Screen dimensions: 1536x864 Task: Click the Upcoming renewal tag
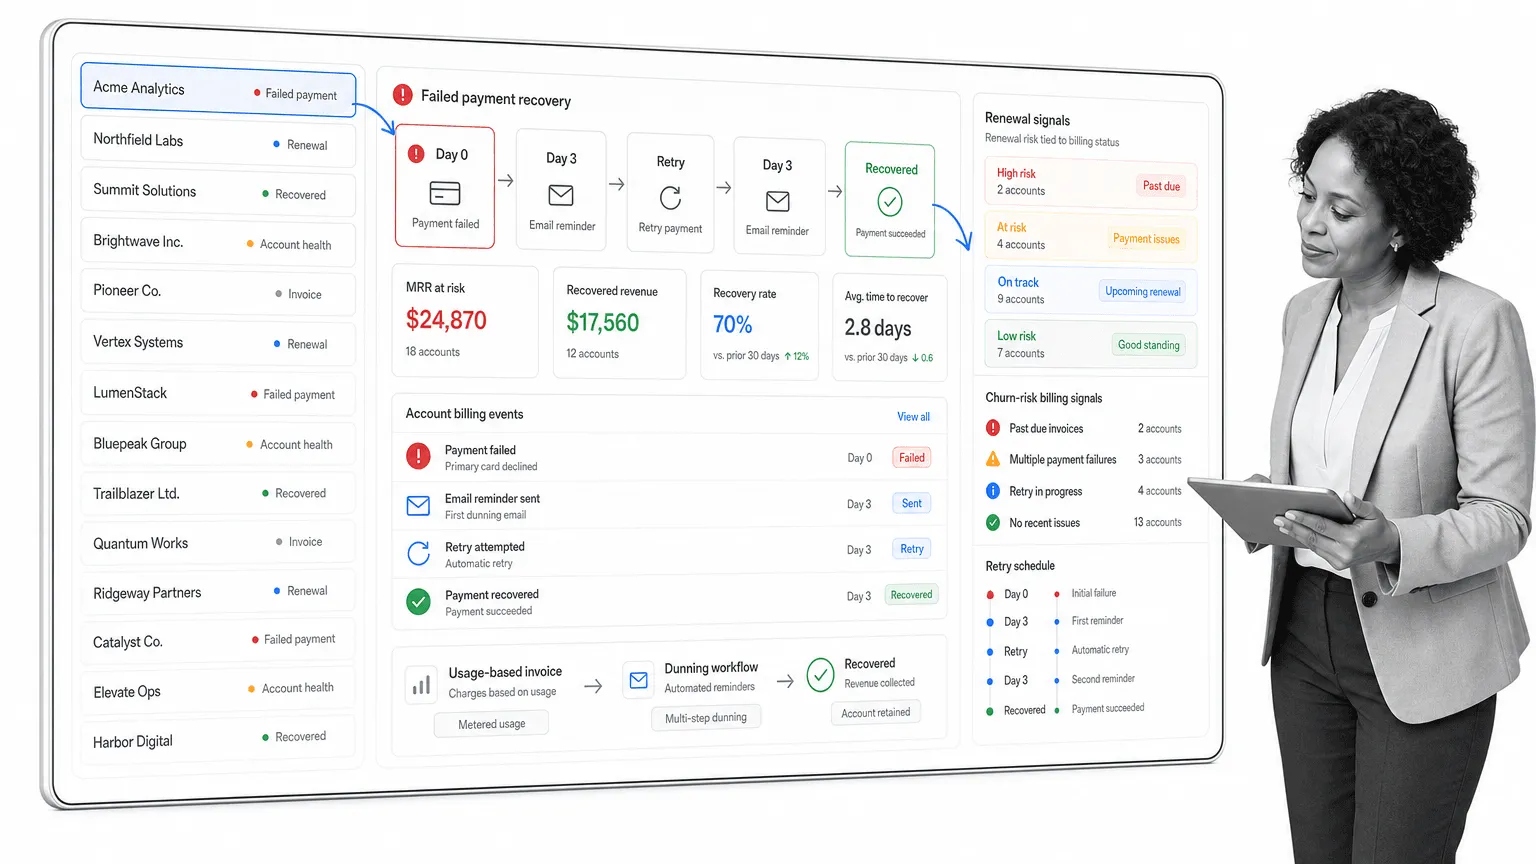point(1143,292)
